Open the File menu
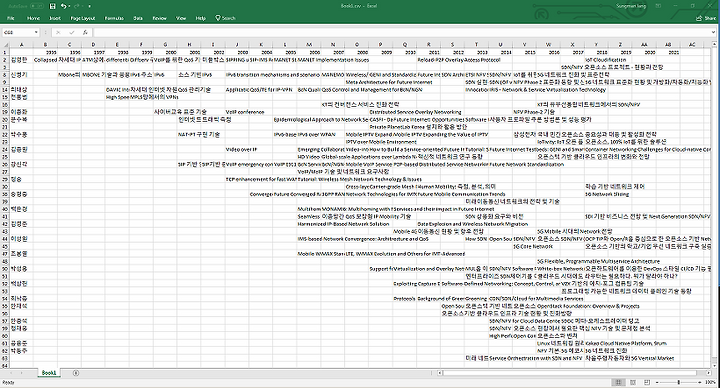 tap(11, 18)
